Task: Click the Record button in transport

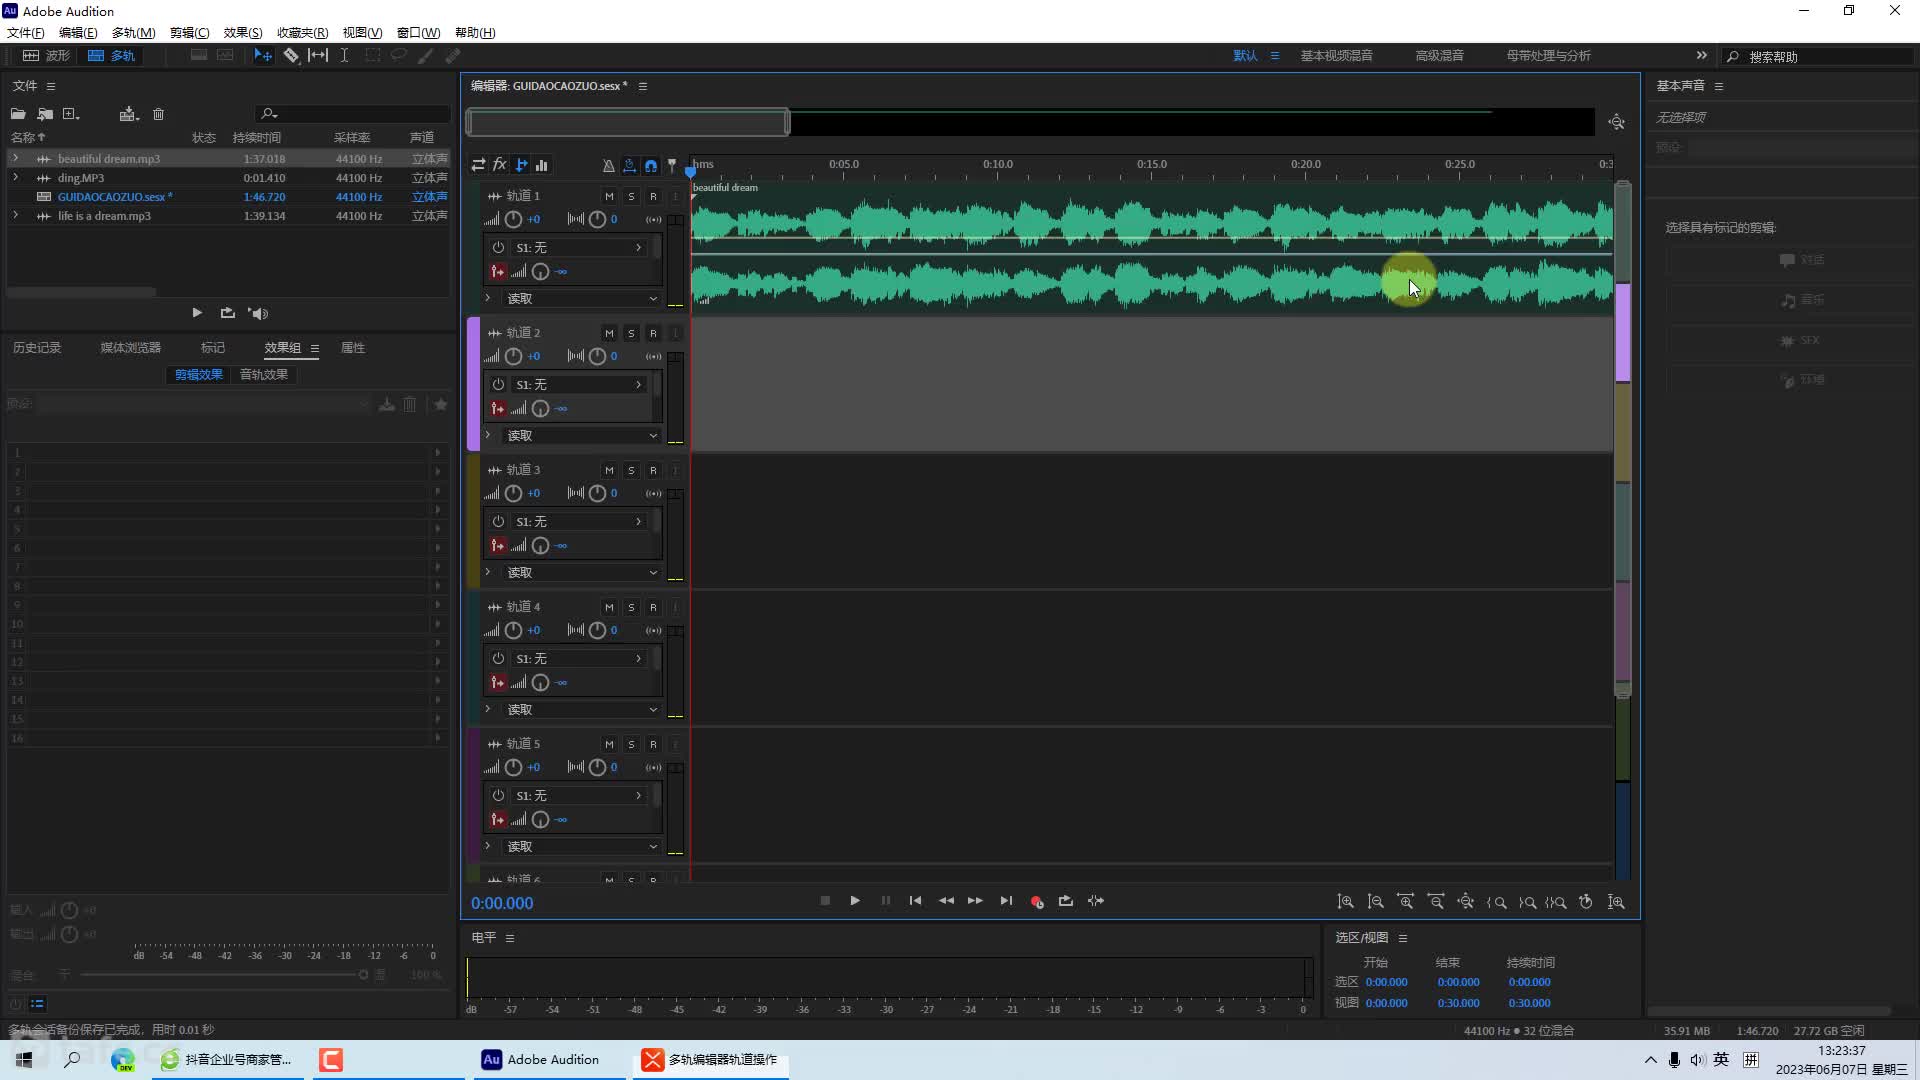Action: [x=1037, y=901]
